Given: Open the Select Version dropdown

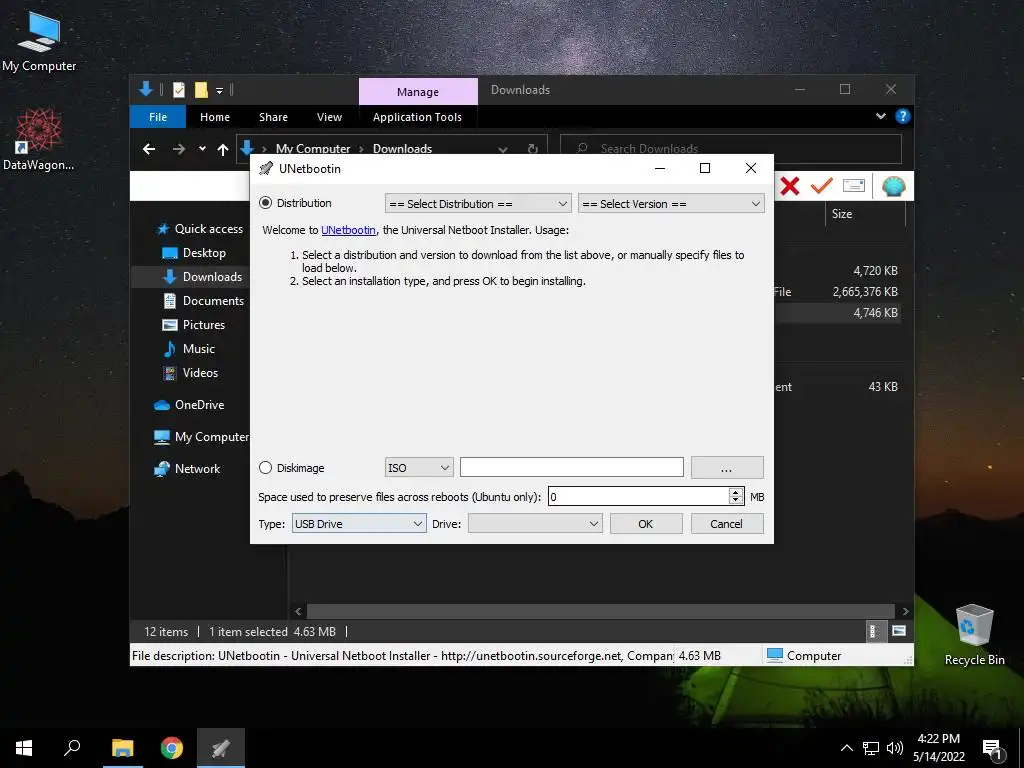Looking at the screenshot, I should (671, 204).
